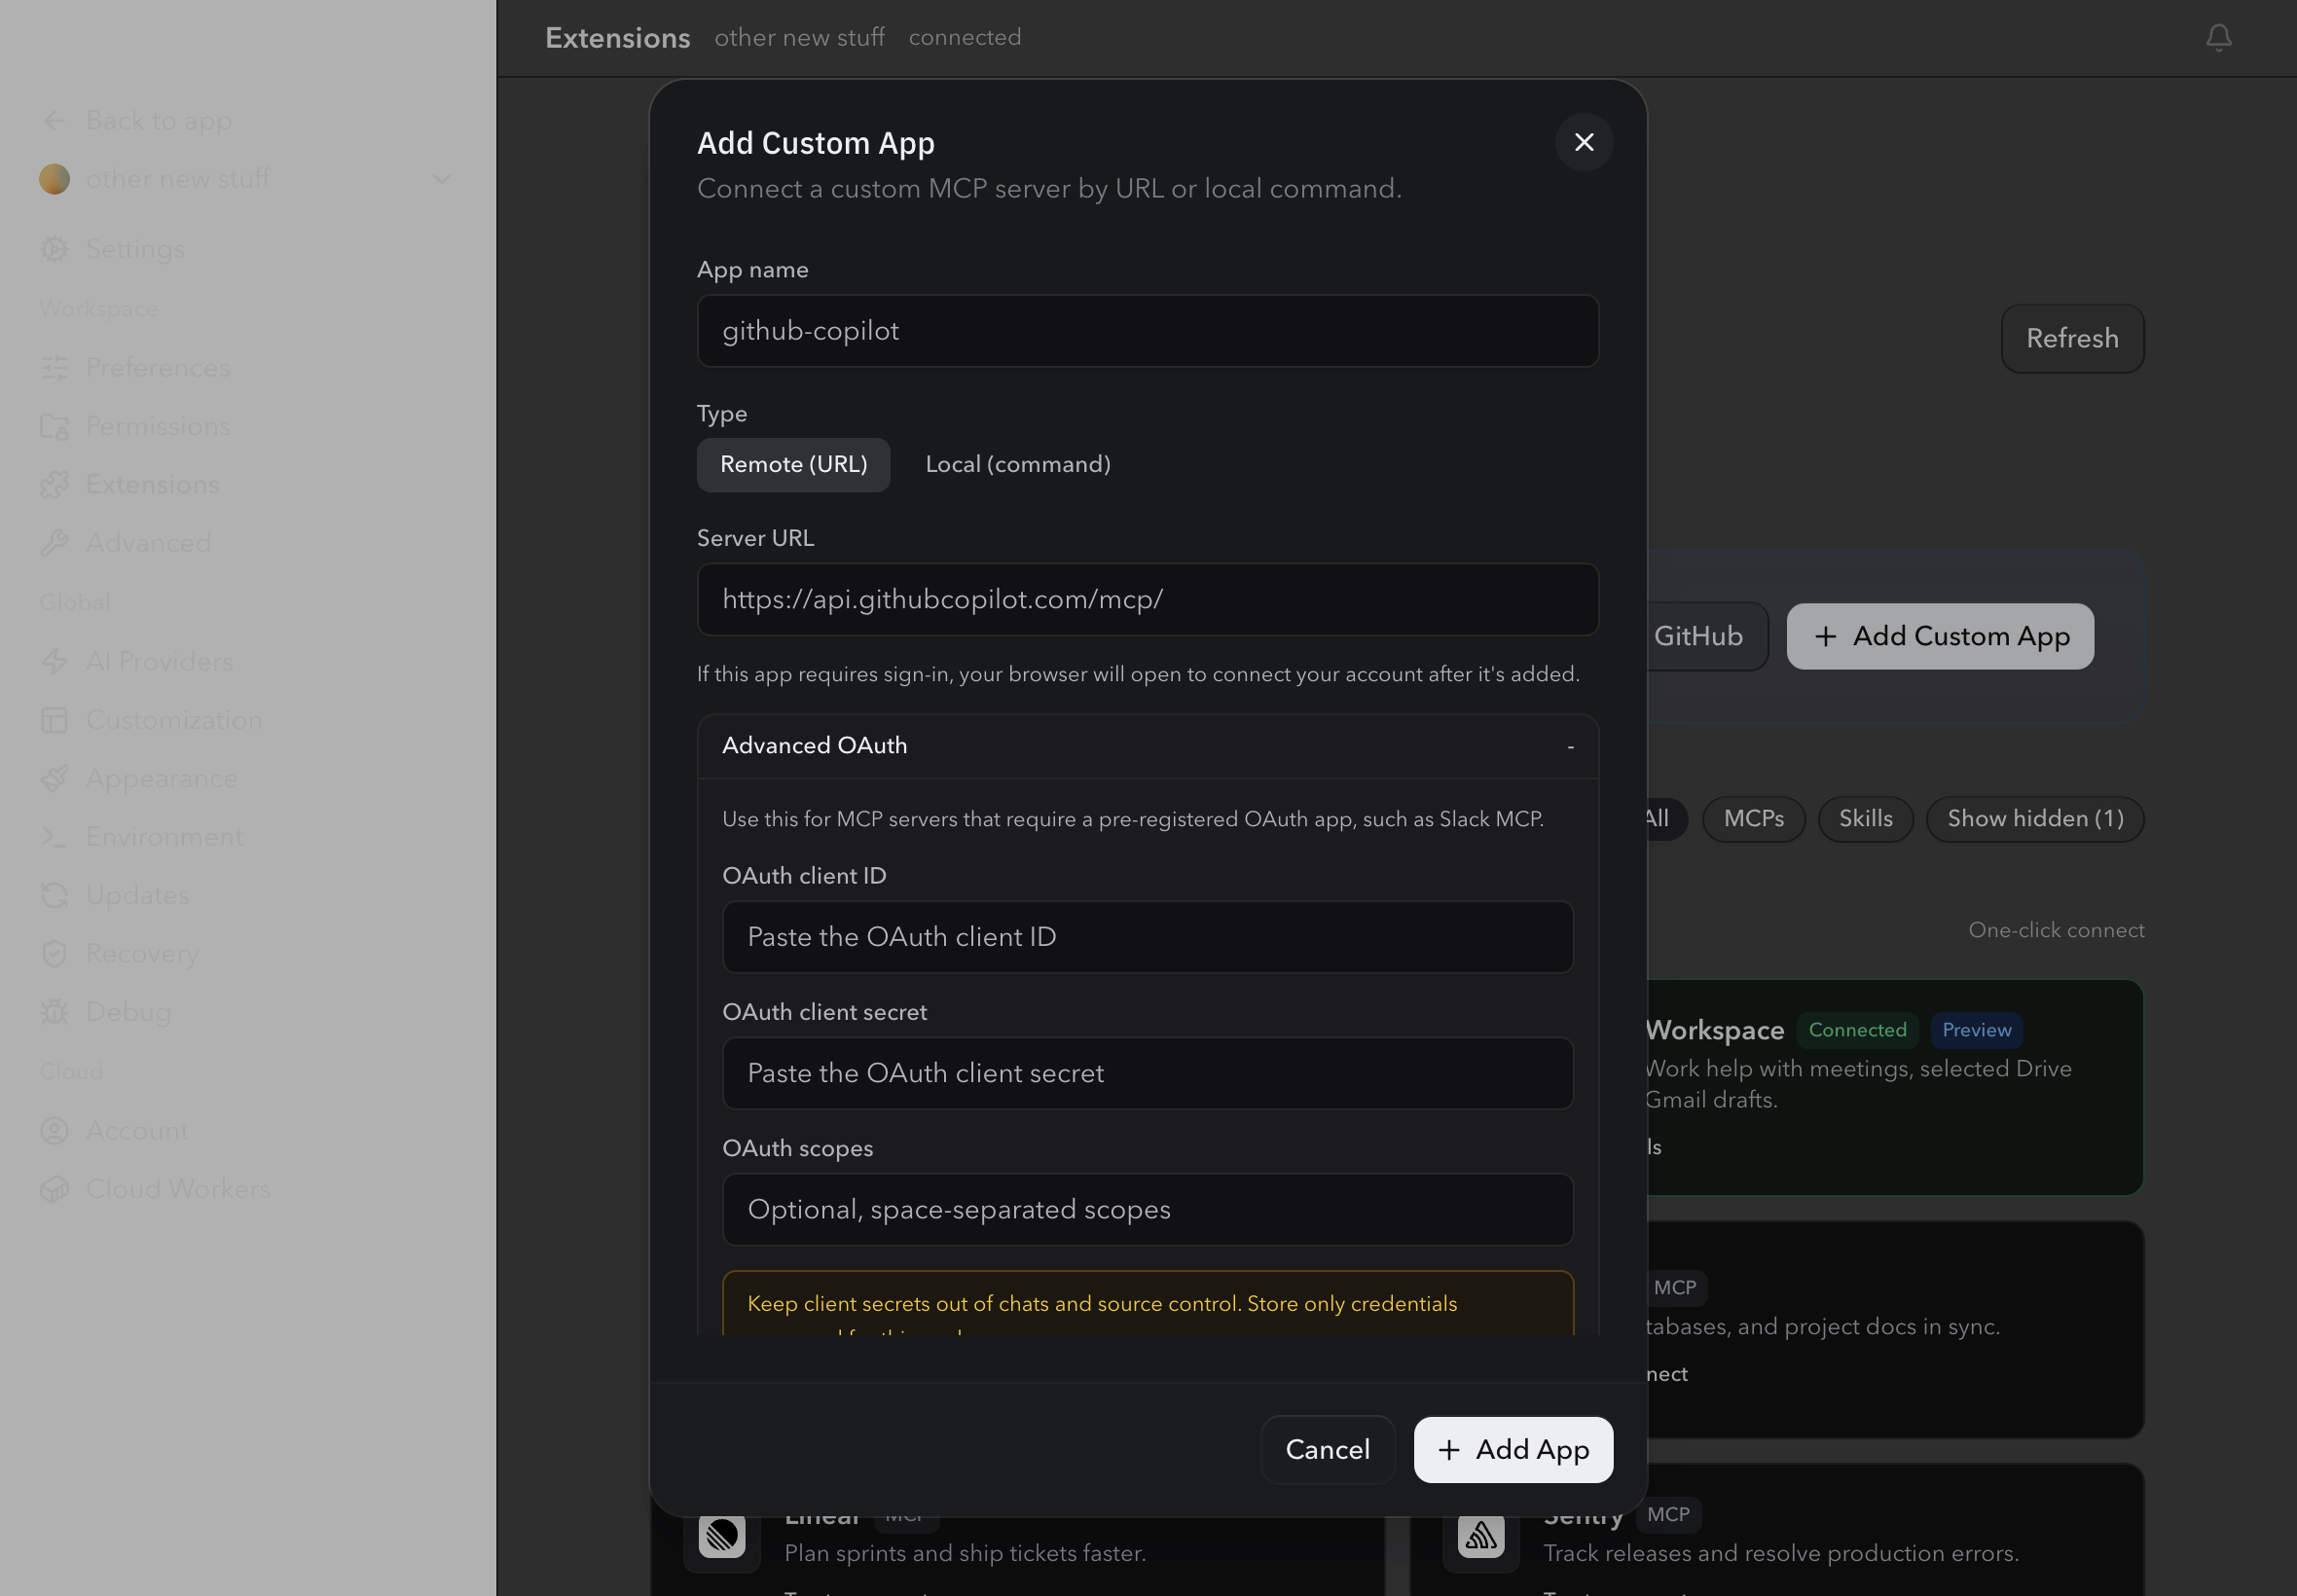Click the Debug bug icon
The width and height of the screenshot is (2297, 1596).
coord(54,1012)
